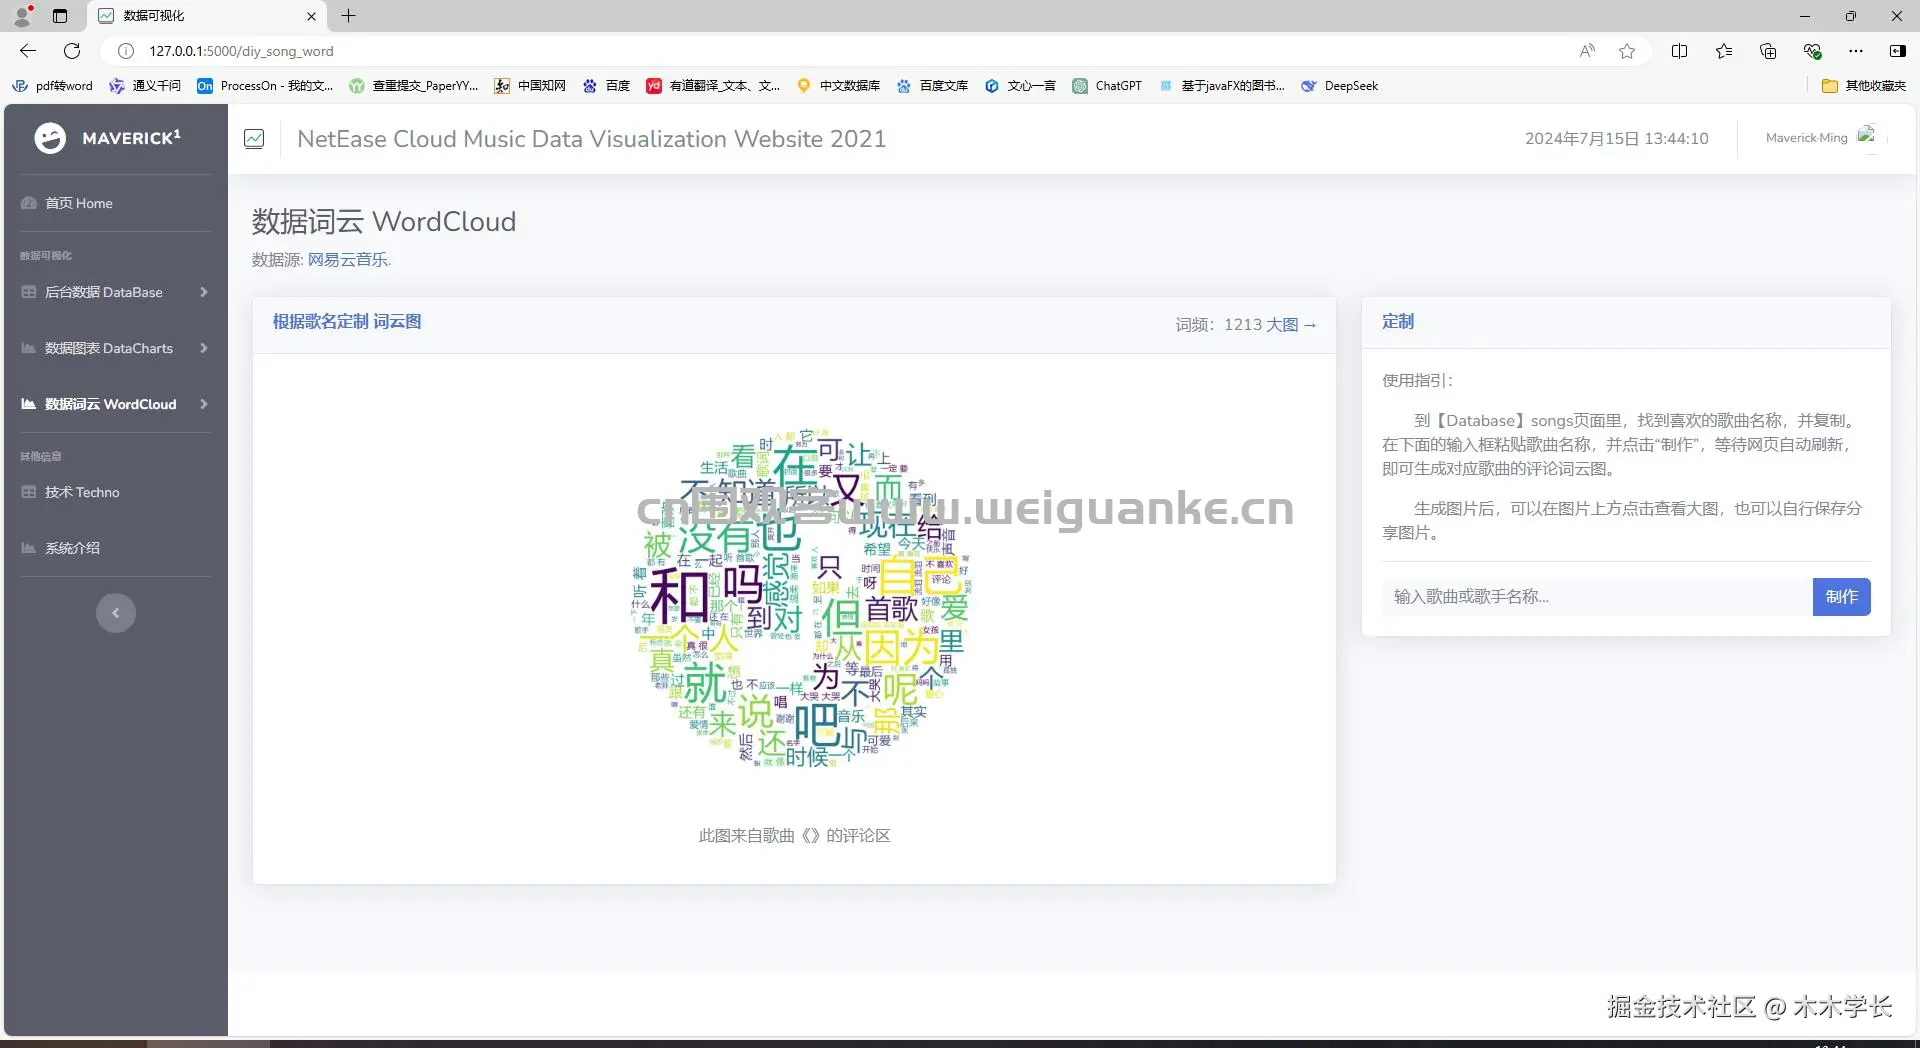Open collections icon in browser toolbar
Viewport: 1920px width, 1048px height.
(x=1768, y=51)
